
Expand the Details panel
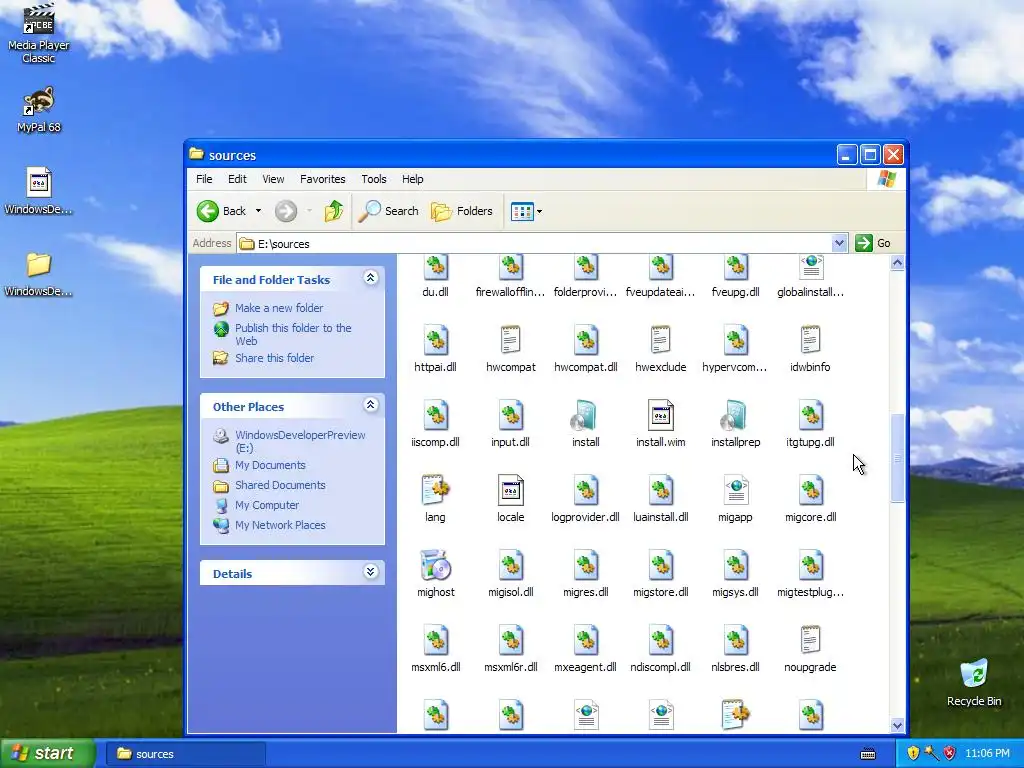click(x=370, y=572)
